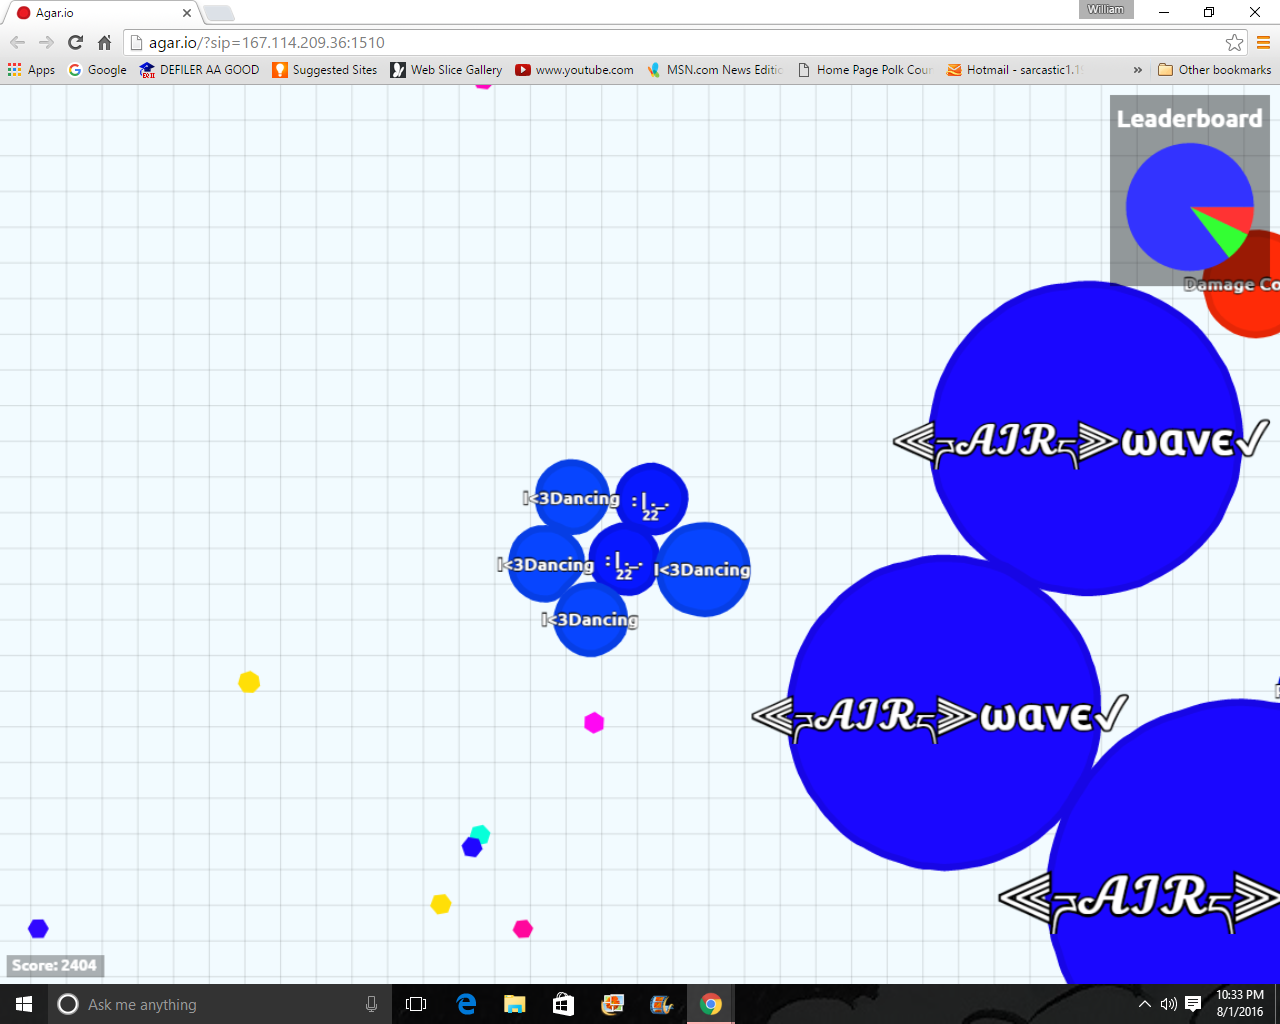Show hidden system tray icons
1280x1024 pixels.
click(x=1144, y=1004)
